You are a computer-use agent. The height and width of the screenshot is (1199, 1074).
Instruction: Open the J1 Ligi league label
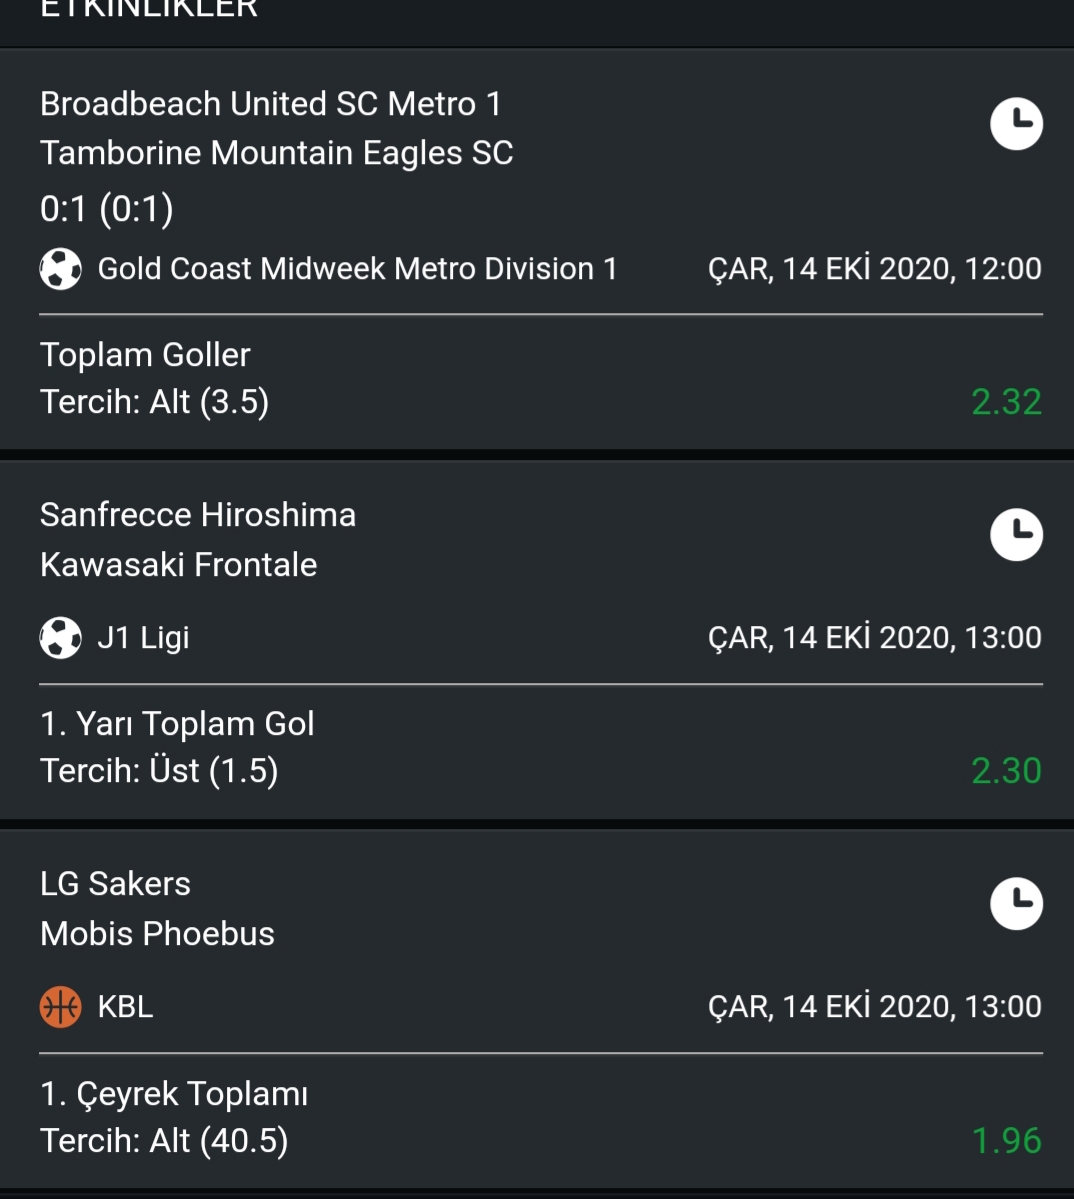pyautogui.click(x=144, y=638)
